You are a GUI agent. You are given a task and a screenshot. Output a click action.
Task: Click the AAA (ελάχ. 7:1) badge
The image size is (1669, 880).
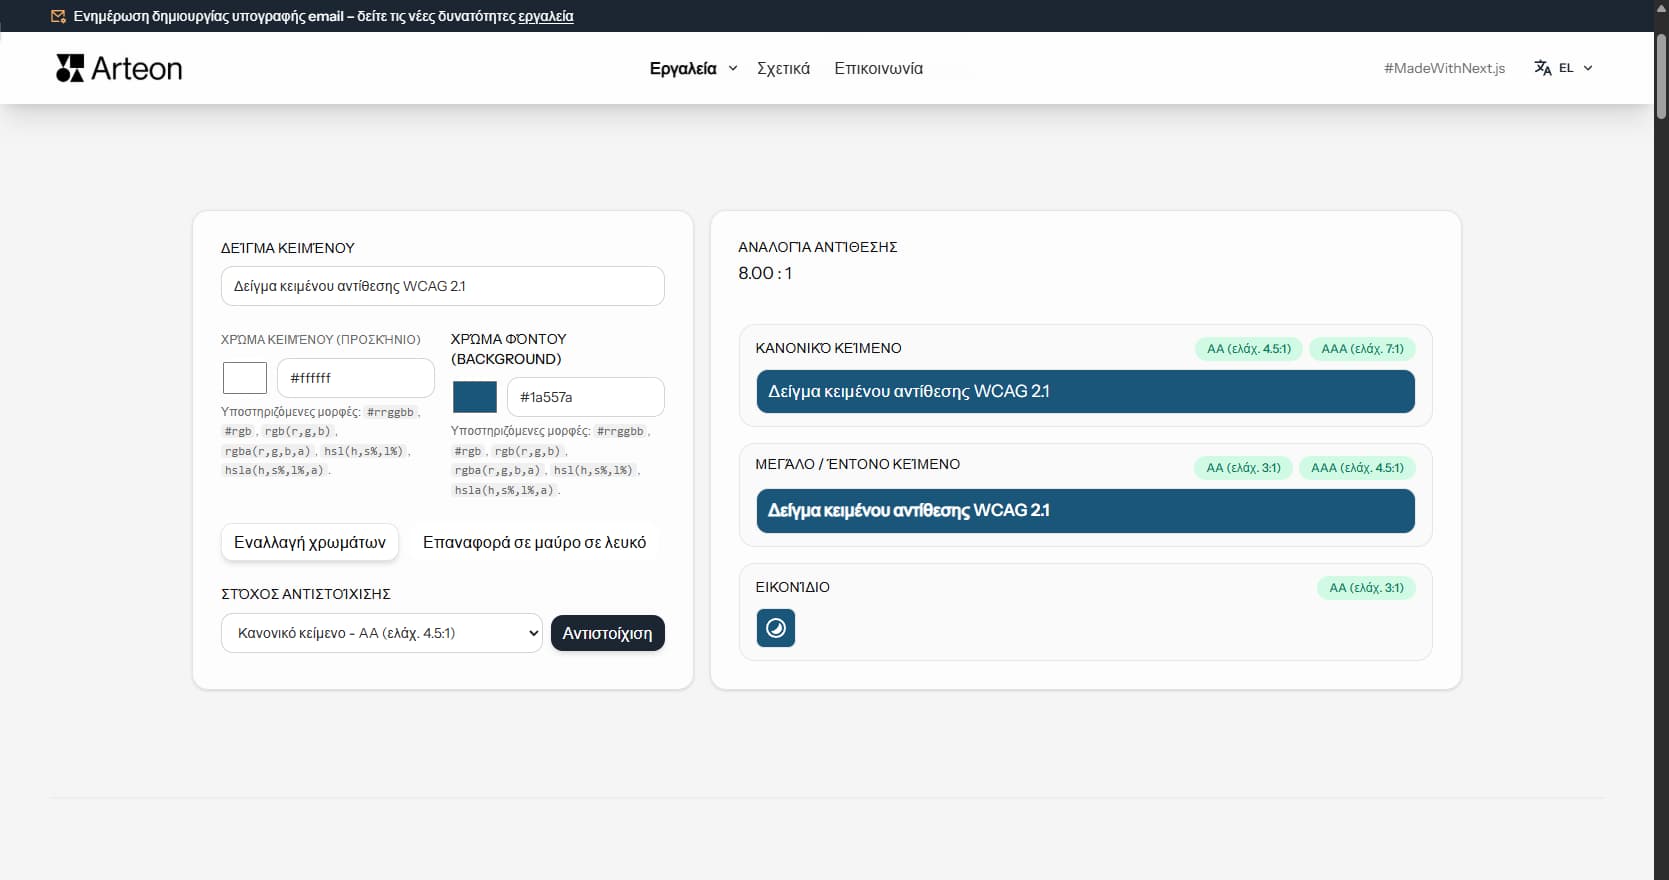tap(1362, 349)
